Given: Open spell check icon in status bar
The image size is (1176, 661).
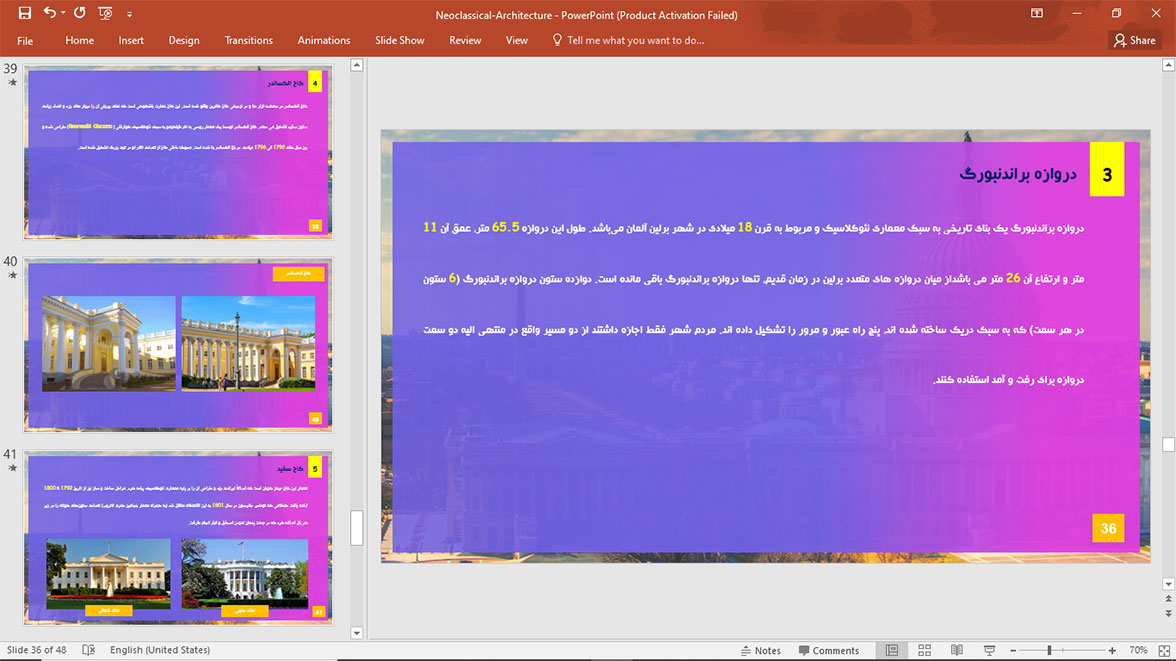Looking at the screenshot, I should click(88, 650).
